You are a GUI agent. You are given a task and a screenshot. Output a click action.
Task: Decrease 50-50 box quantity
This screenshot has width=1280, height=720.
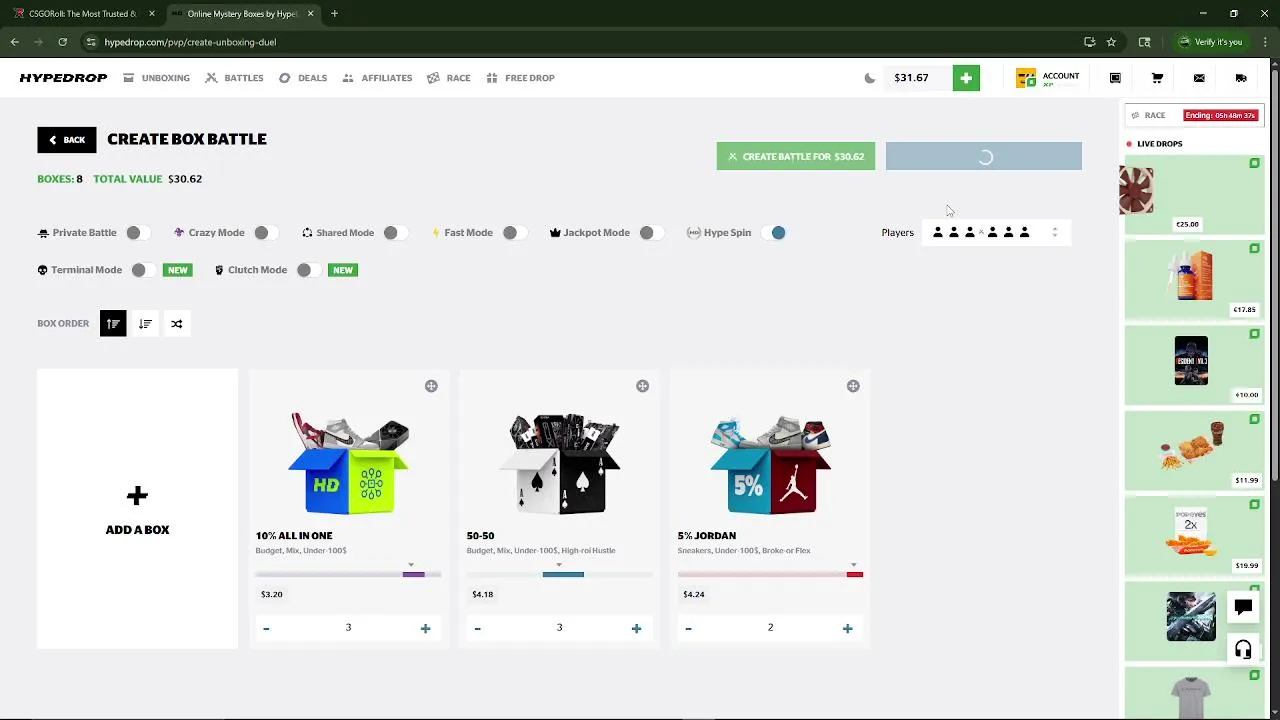coord(477,628)
